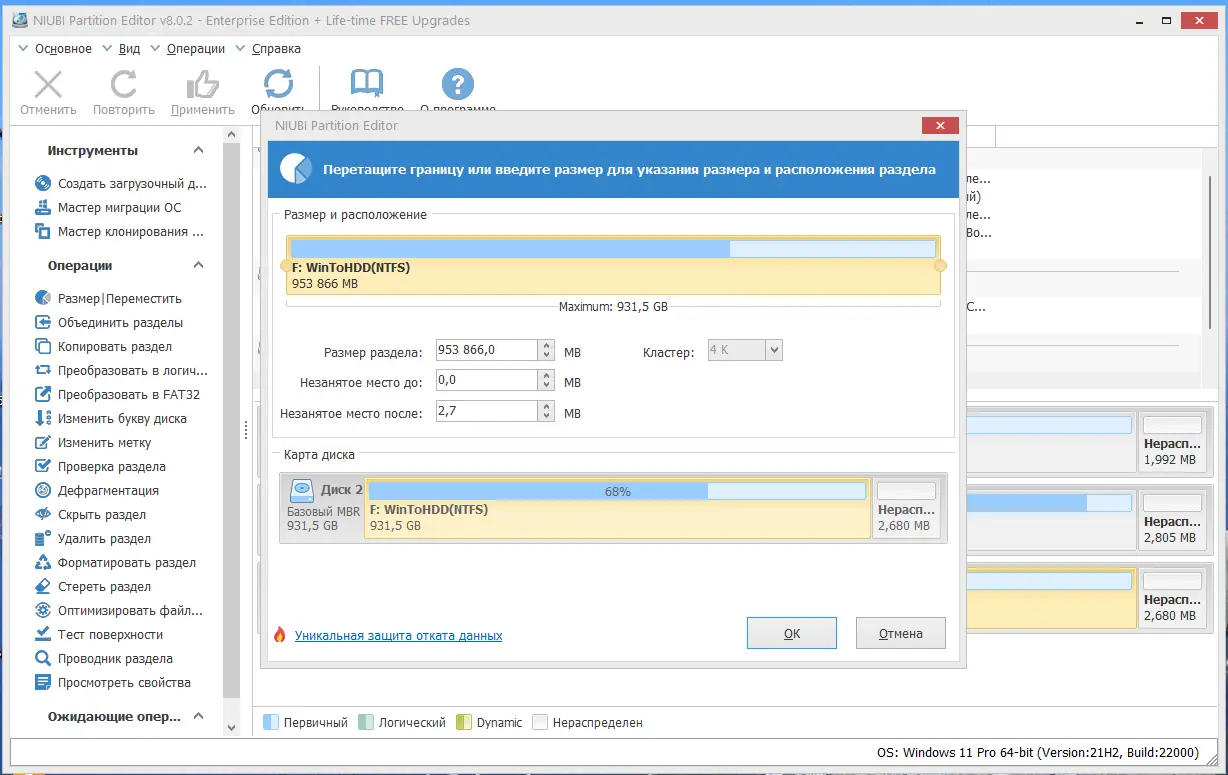Choose Скрыть раздел operation
1228x775 pixels.
click(x=90, y=514)
